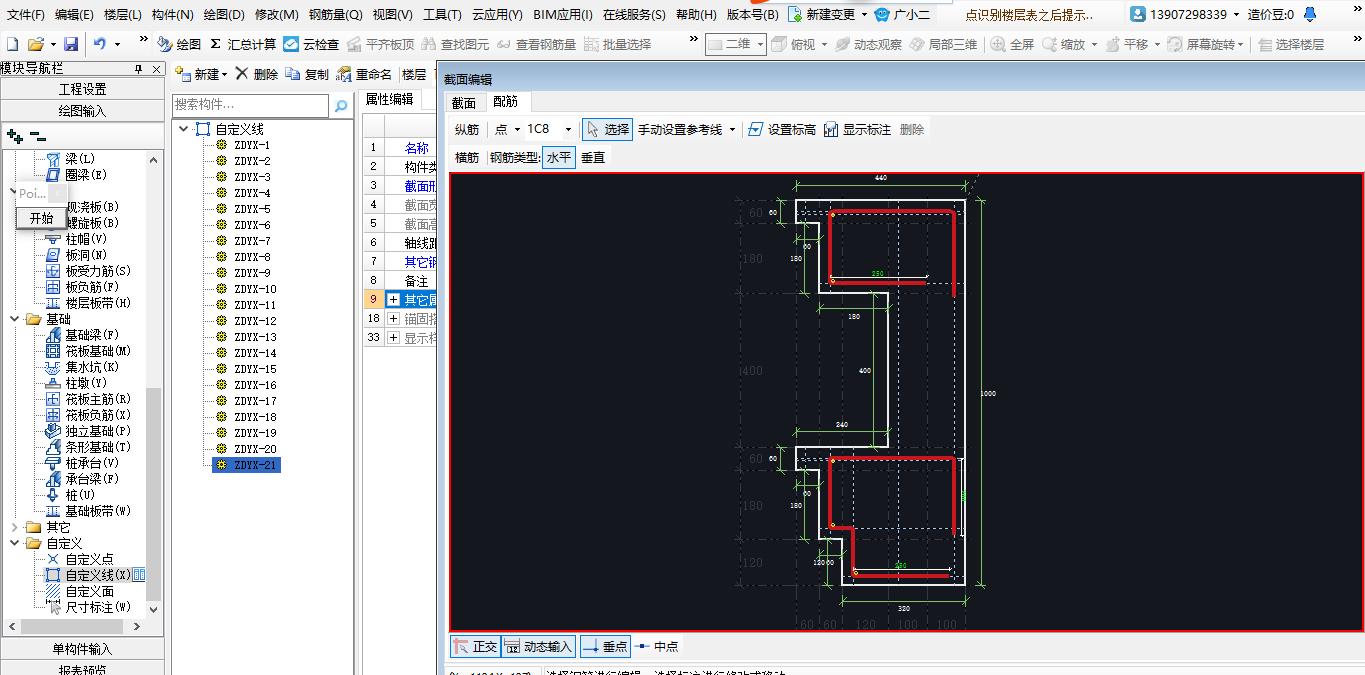
Task: Open the 文件(F) menu
Action: (x=26, y=14)
